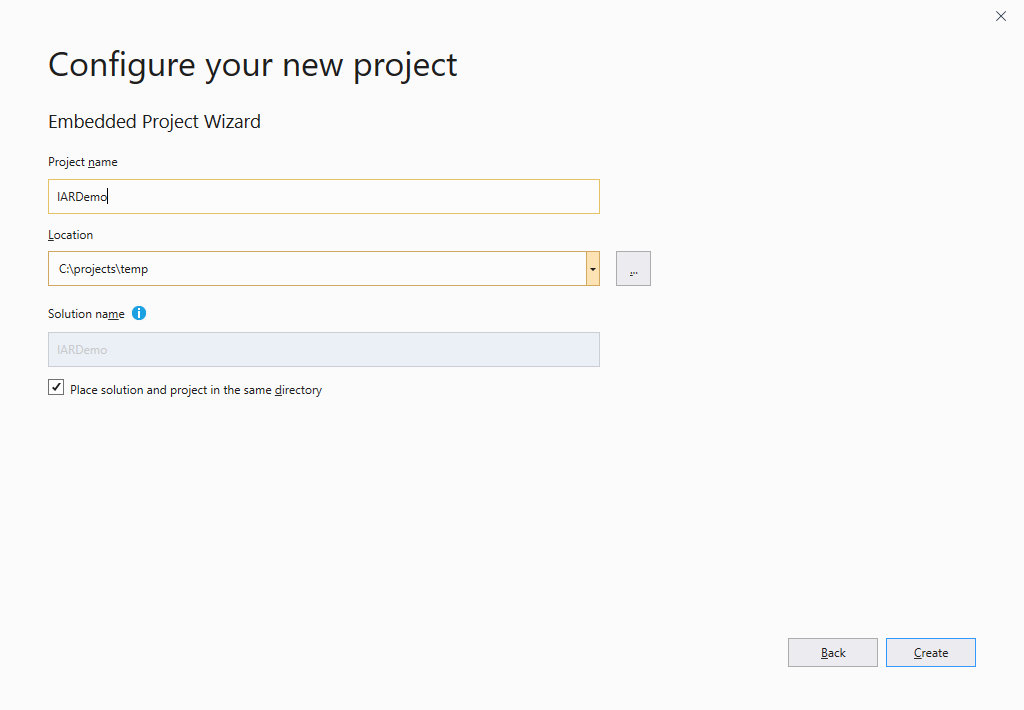This screenshot has height=710, width=1024.
Task: Click the "Solution name" label
Action: (x=86, y=314)
